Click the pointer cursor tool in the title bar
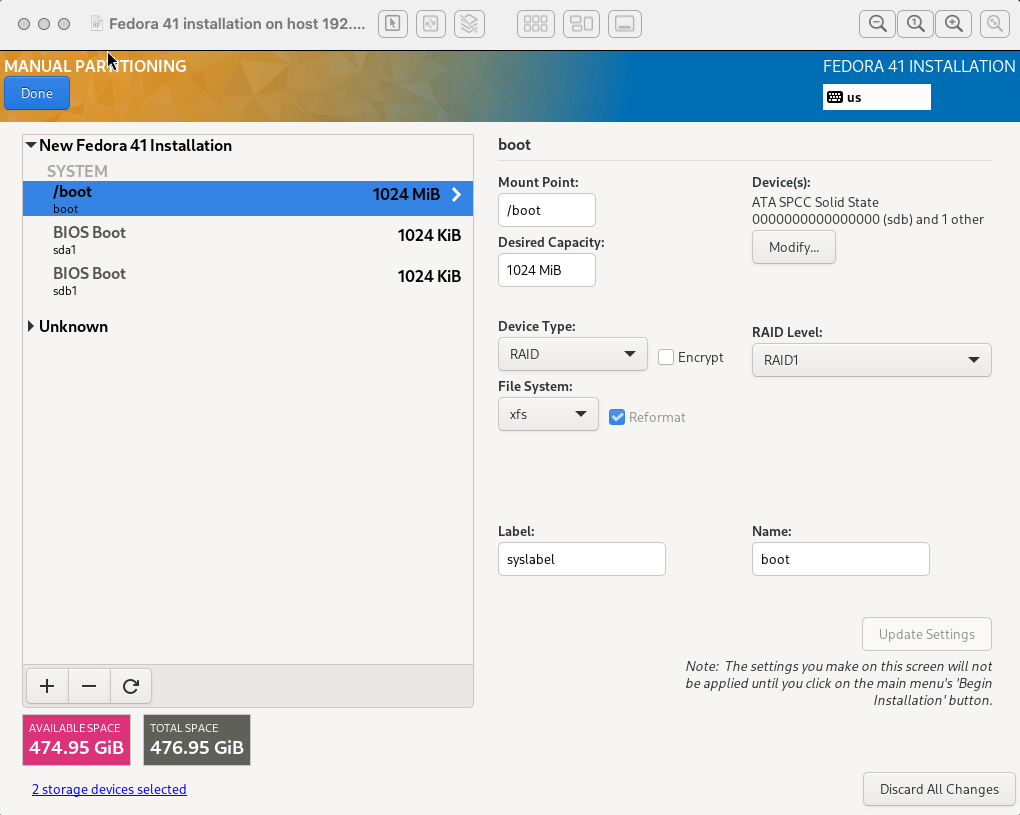Screen dimensions: 1020x815 [392, 24]
